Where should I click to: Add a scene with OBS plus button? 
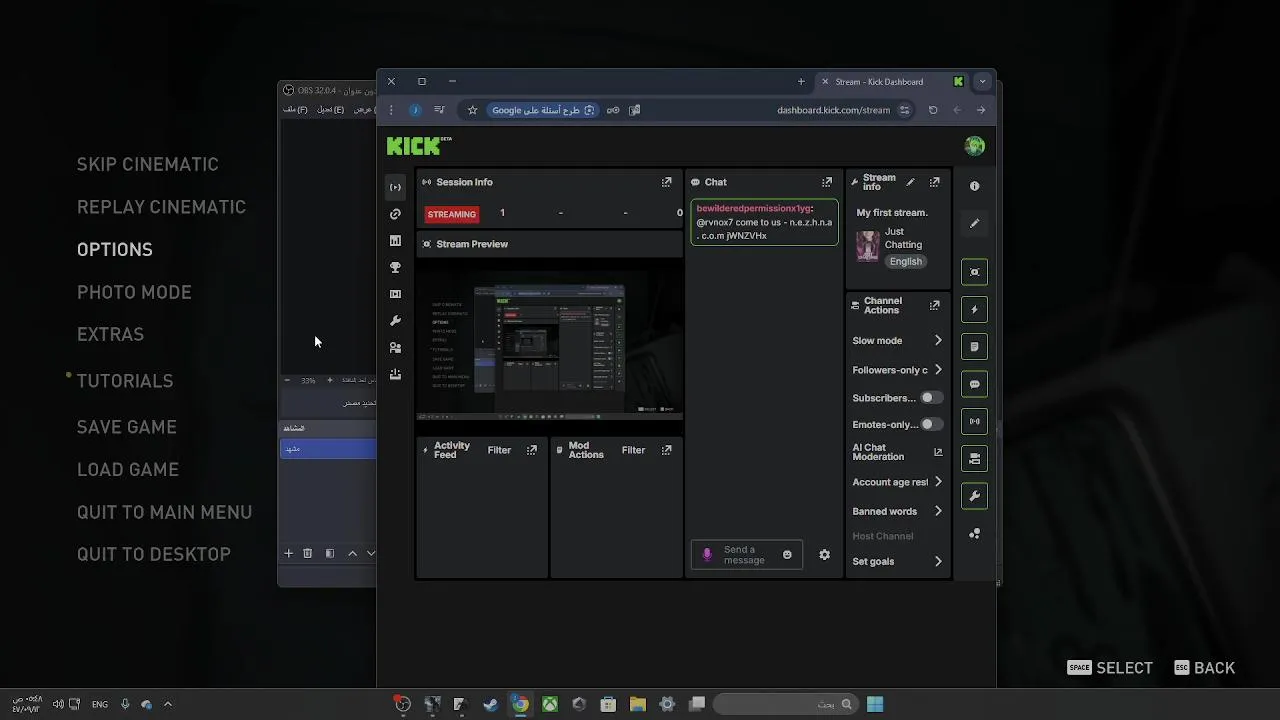288,553
